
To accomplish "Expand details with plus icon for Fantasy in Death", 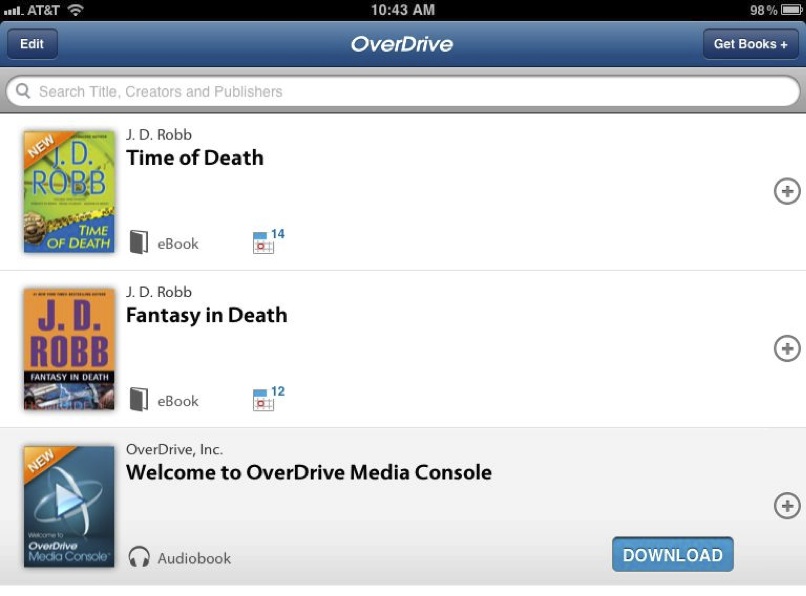I will tap(787, 349).
